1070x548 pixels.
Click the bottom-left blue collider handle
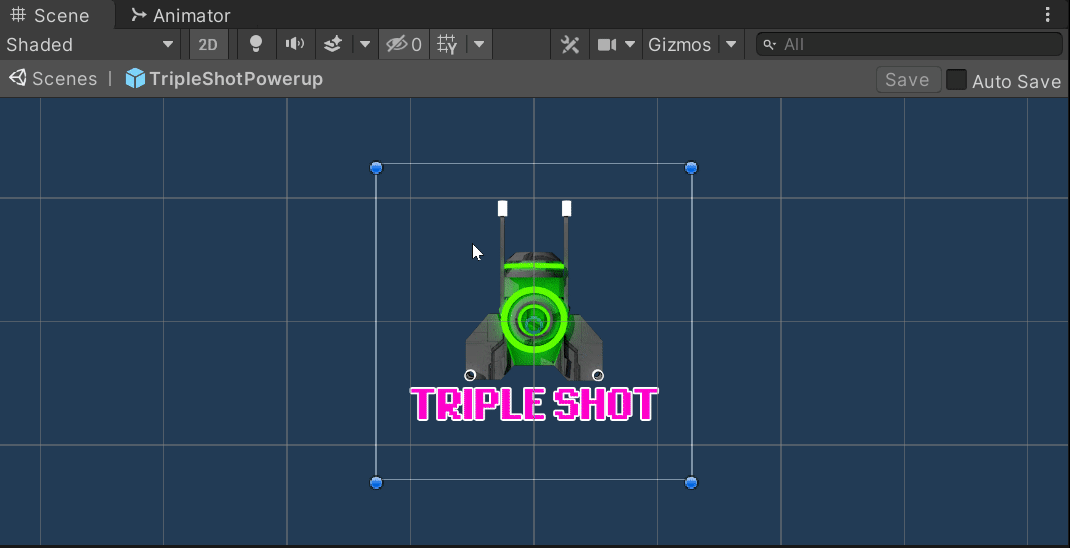click(376, 482)
